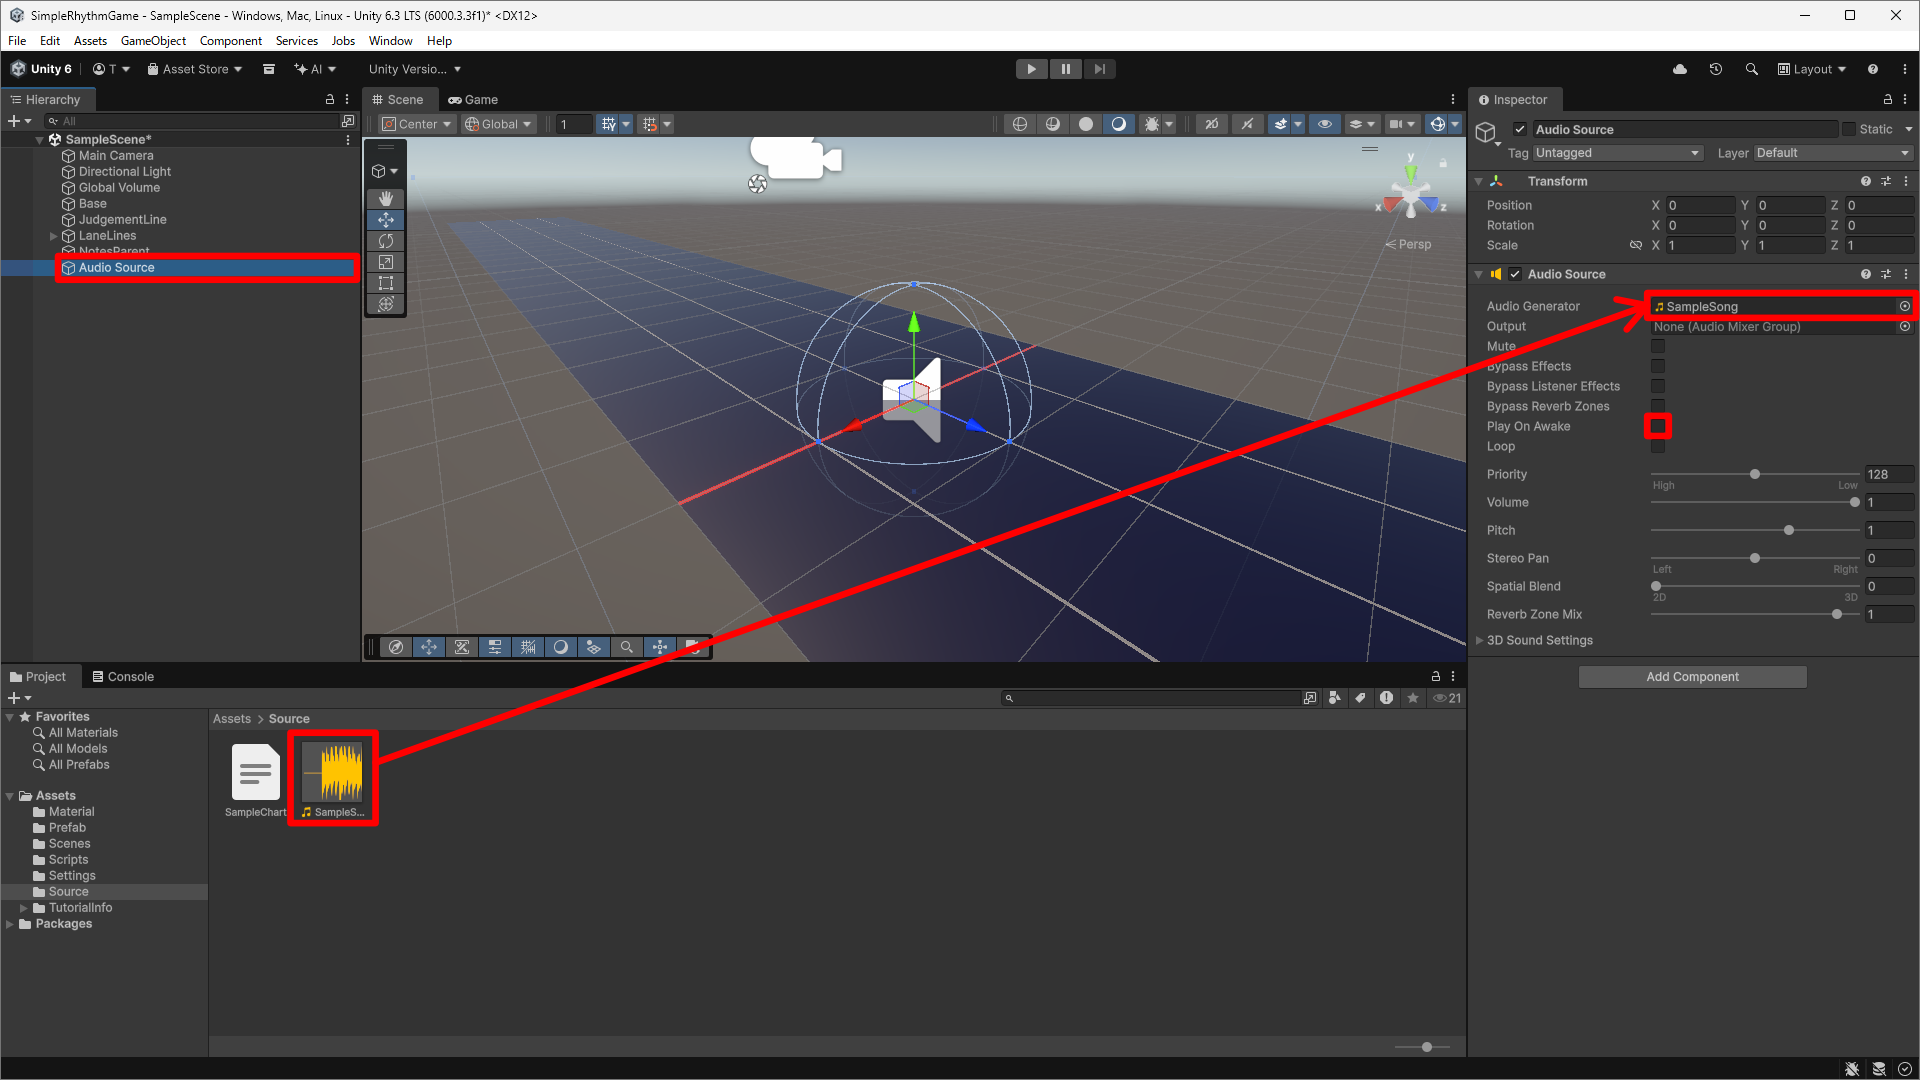Click the Add Component button
1920x1080 pixels.
[1692, 677]
